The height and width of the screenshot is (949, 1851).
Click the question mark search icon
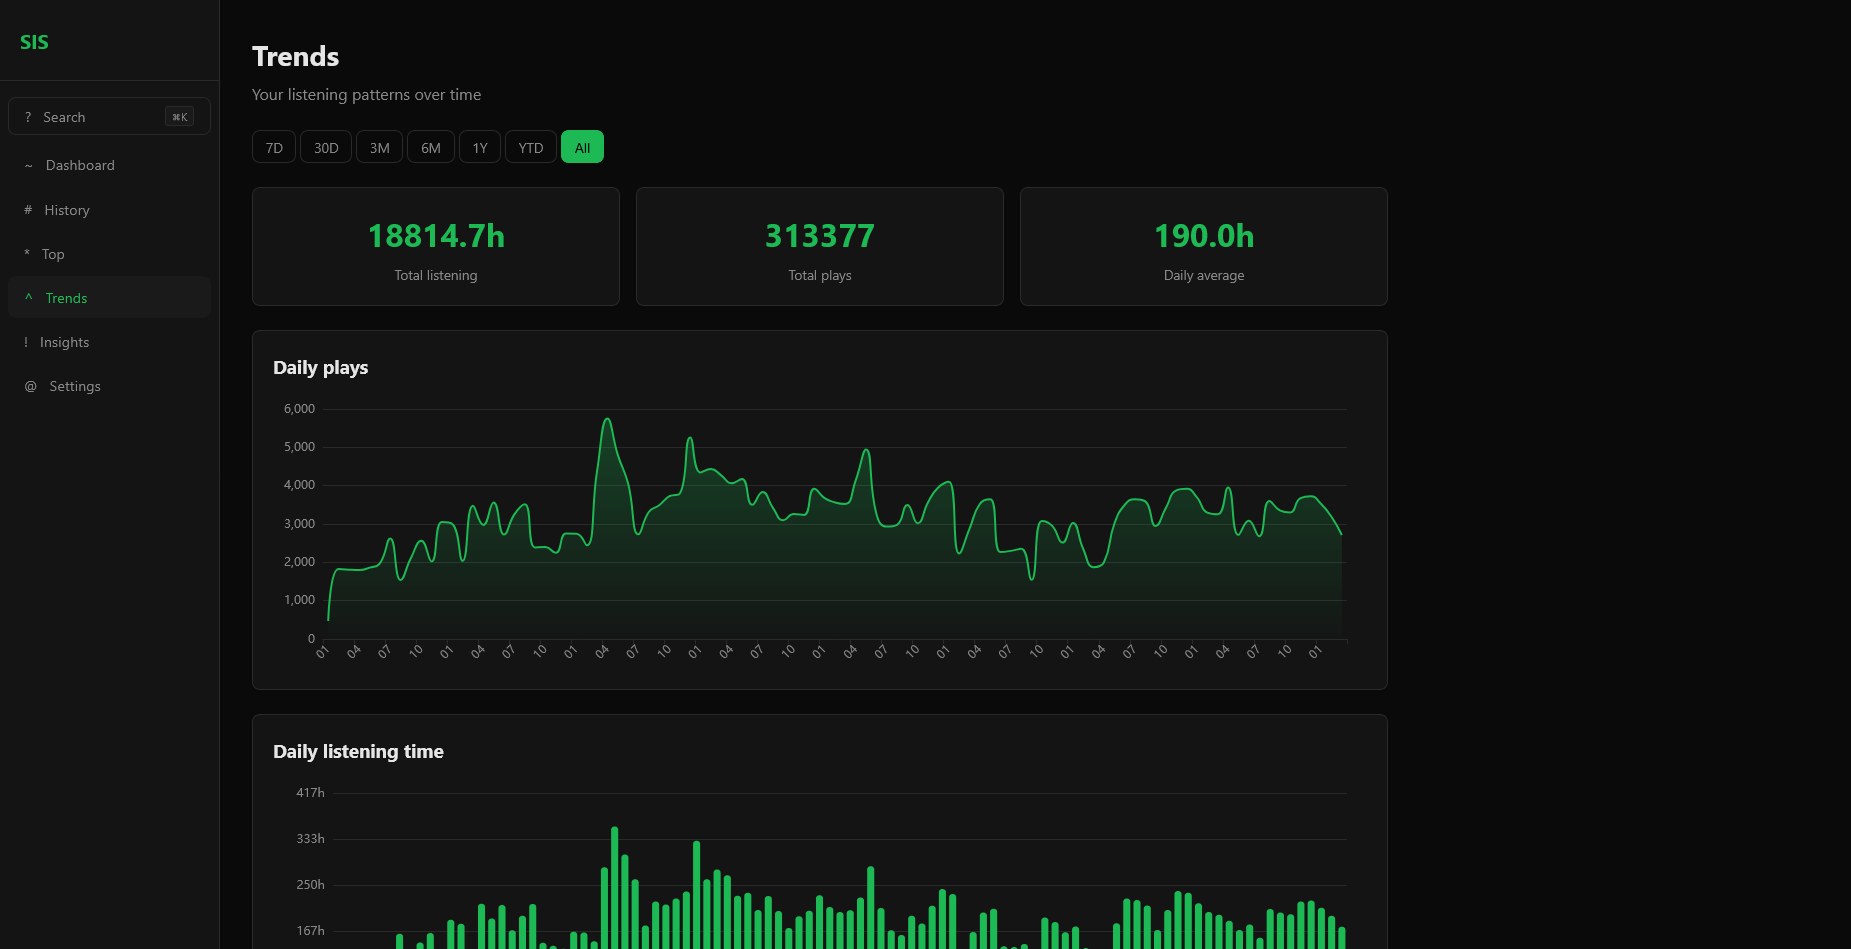[x=28, y=117]
